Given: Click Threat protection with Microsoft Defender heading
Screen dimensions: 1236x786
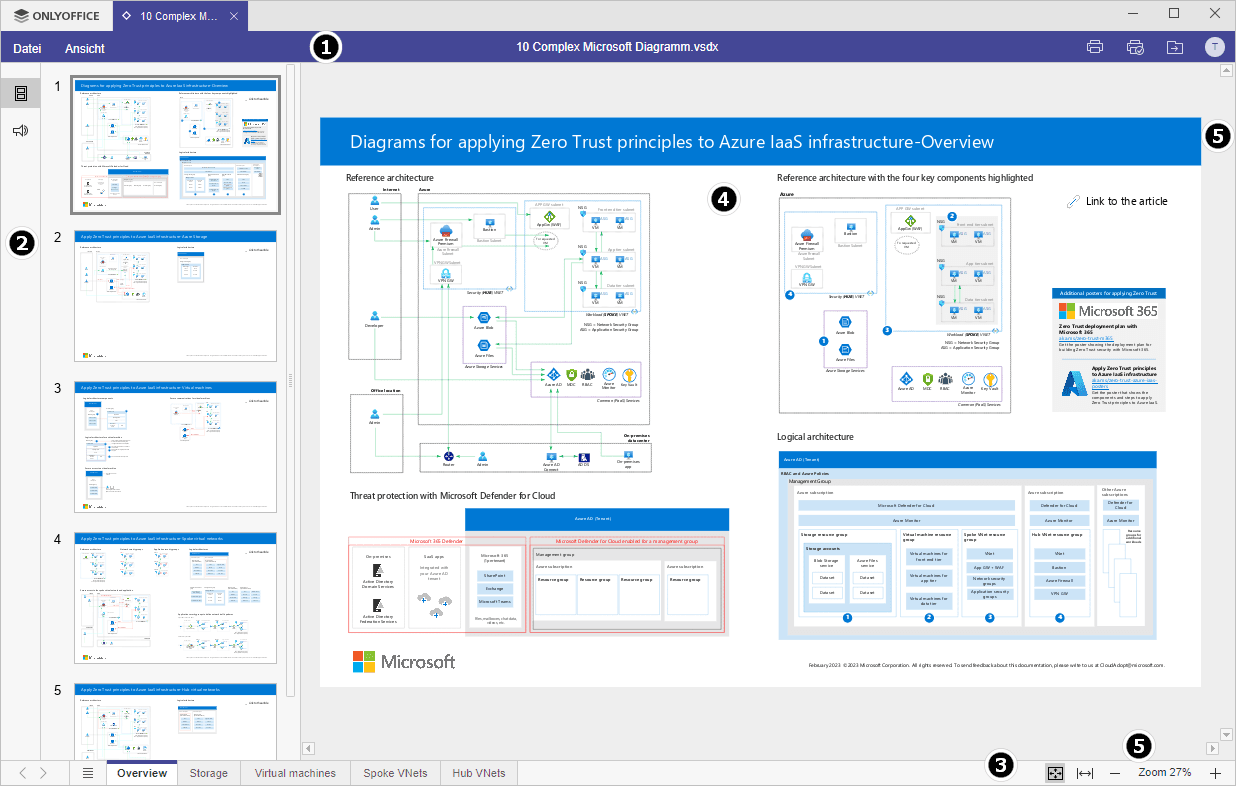Looking at the screenshot, I should click(452, 495).
